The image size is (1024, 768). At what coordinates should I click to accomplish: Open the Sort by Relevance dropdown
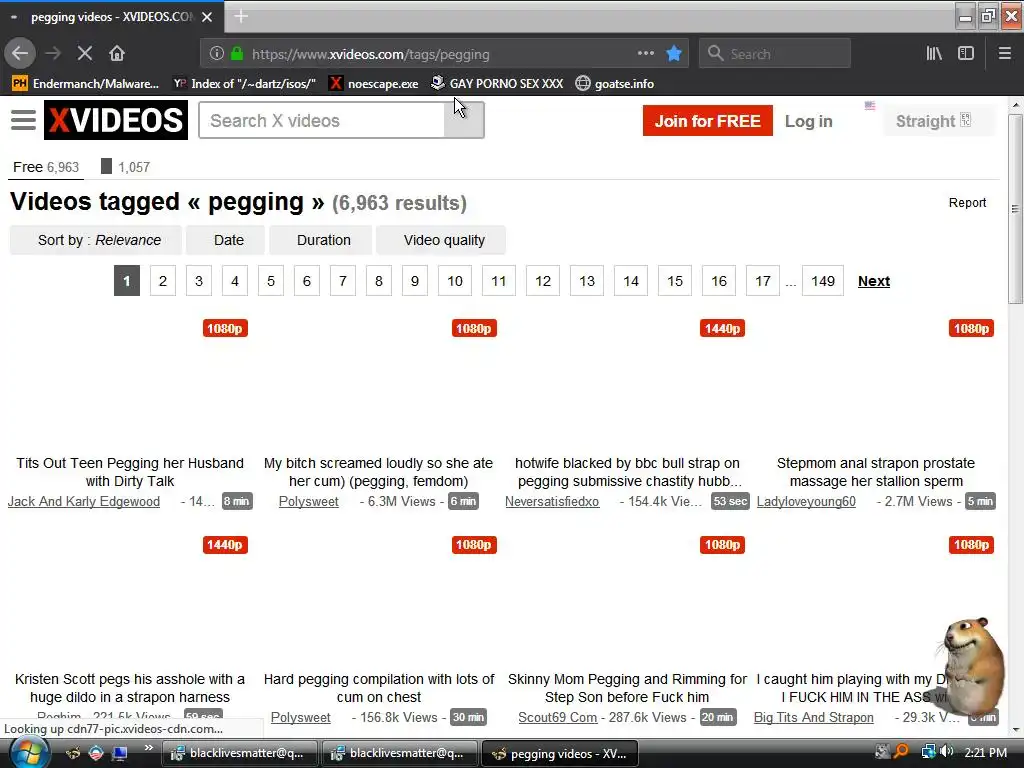(95, 240)
